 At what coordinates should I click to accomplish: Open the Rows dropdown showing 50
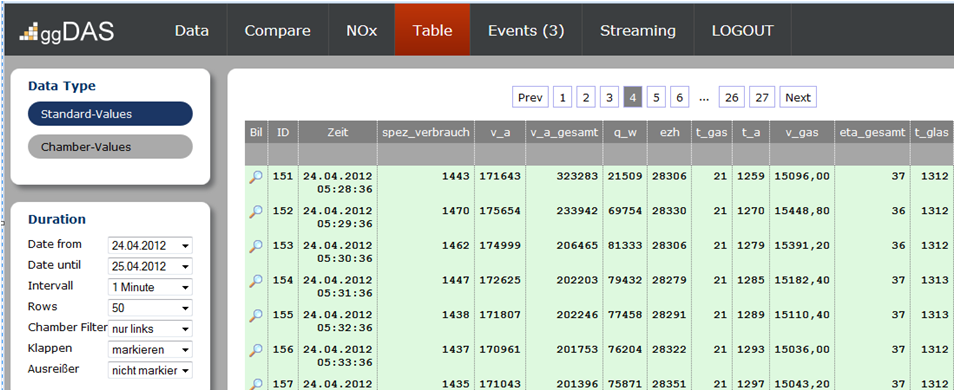point(150,308)
